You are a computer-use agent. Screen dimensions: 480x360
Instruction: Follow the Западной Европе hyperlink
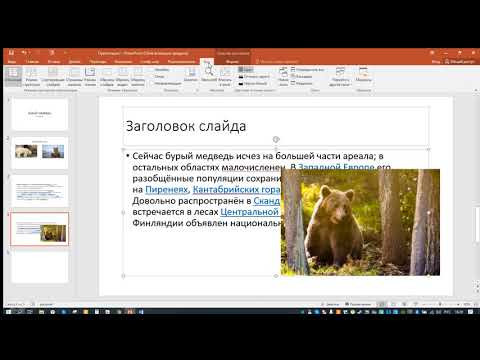click(x=336, y=167)
